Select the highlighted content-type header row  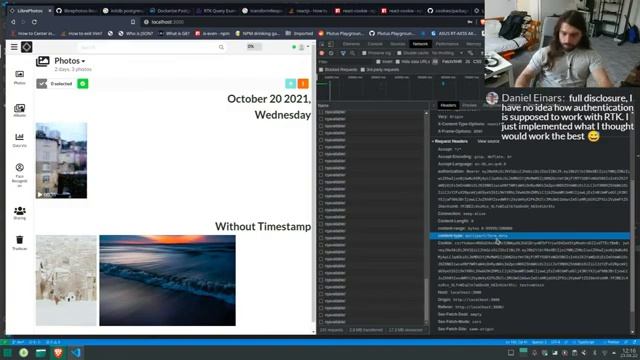tap(530, 236)
